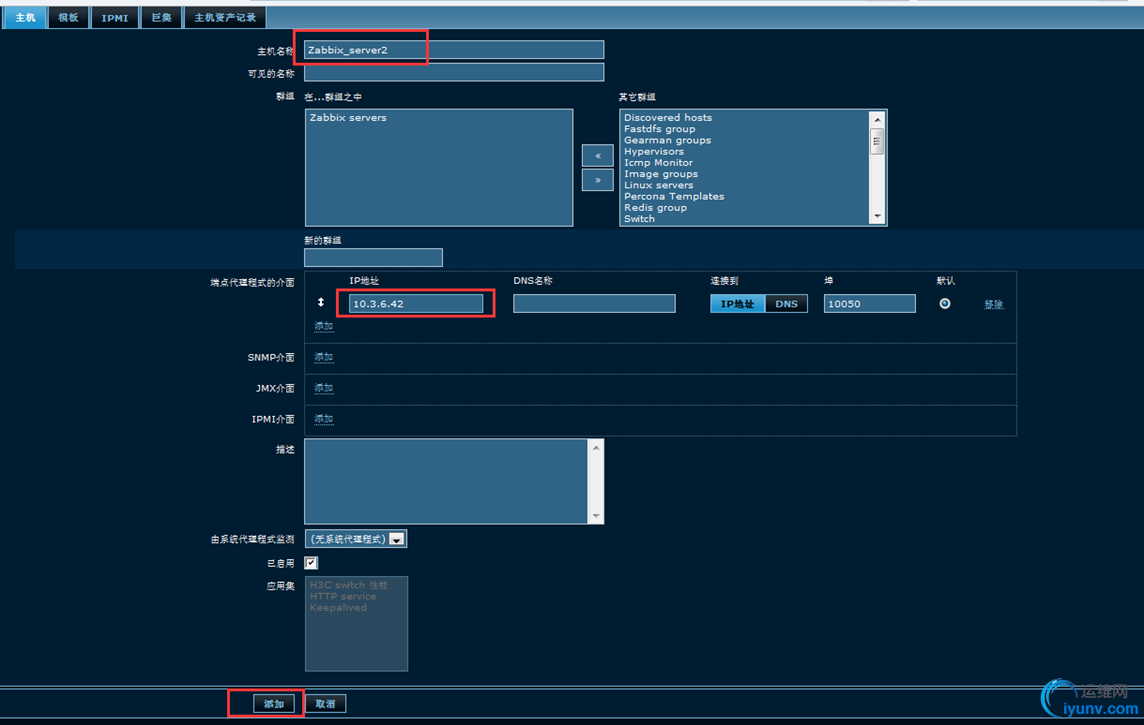Viewport: 1144px width, 725px height.
Task: Switch to the 巨集 tab
Action: [161, 18]
